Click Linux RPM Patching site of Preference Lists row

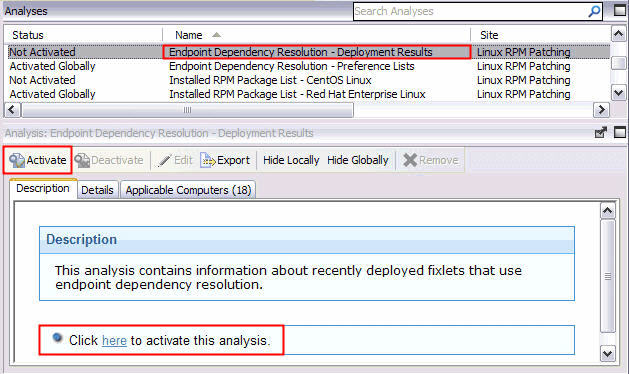[x=523, y=66]
